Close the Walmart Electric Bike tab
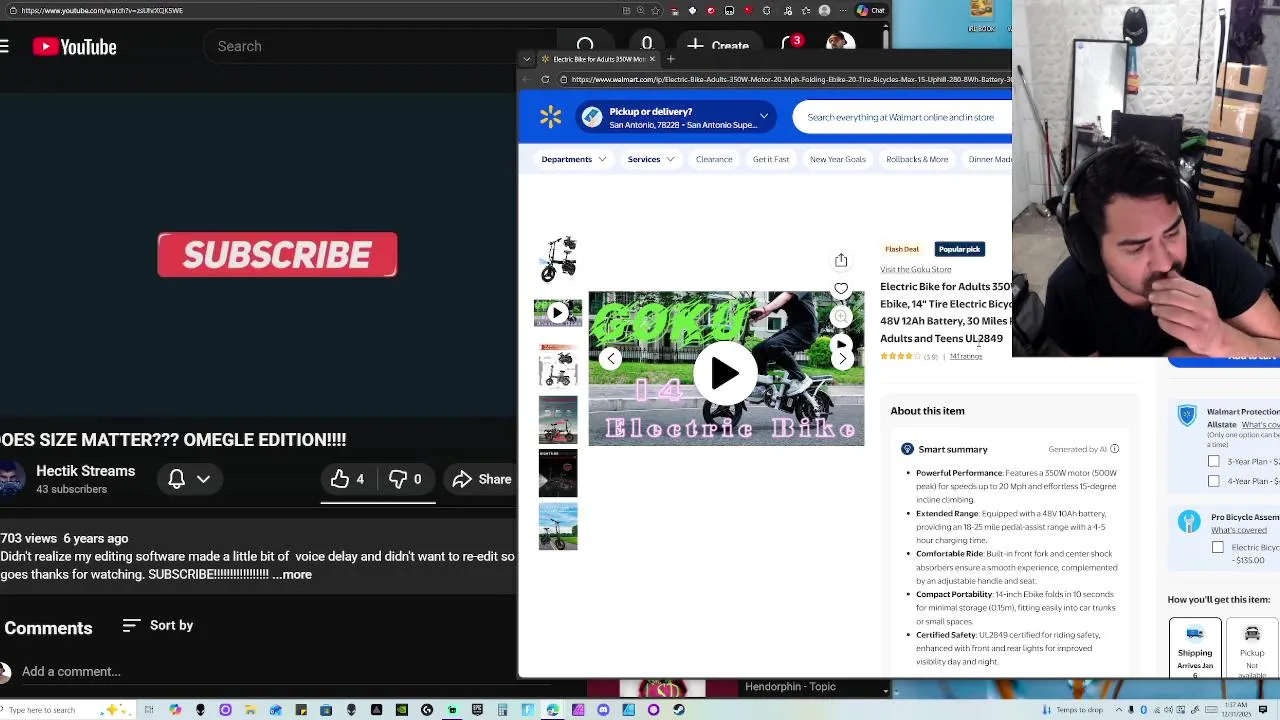 [652, 59]
